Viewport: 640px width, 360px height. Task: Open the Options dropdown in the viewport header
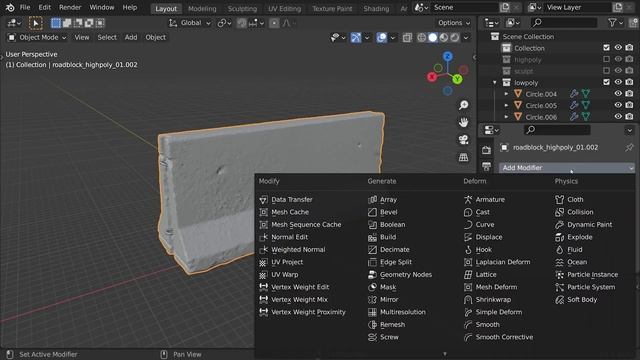454,23
